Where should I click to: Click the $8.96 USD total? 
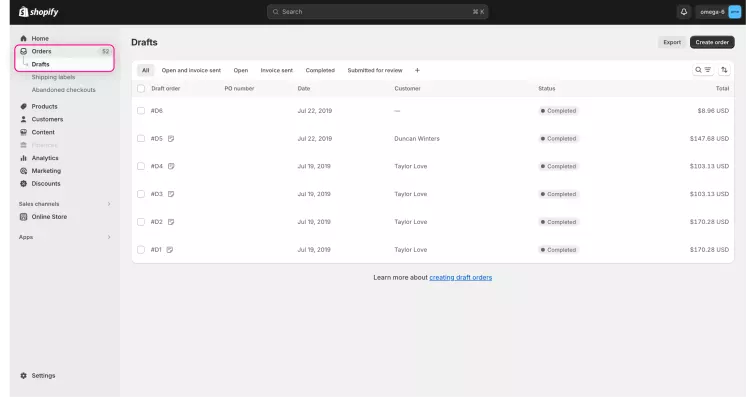point(713,110)
